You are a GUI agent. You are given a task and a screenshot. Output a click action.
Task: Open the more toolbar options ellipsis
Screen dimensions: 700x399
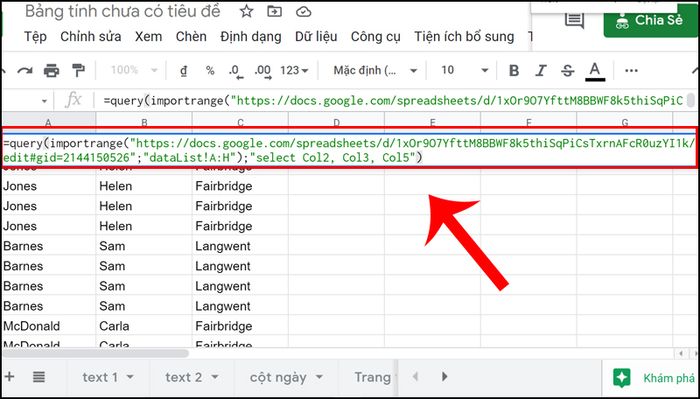[x=631, y=70]
